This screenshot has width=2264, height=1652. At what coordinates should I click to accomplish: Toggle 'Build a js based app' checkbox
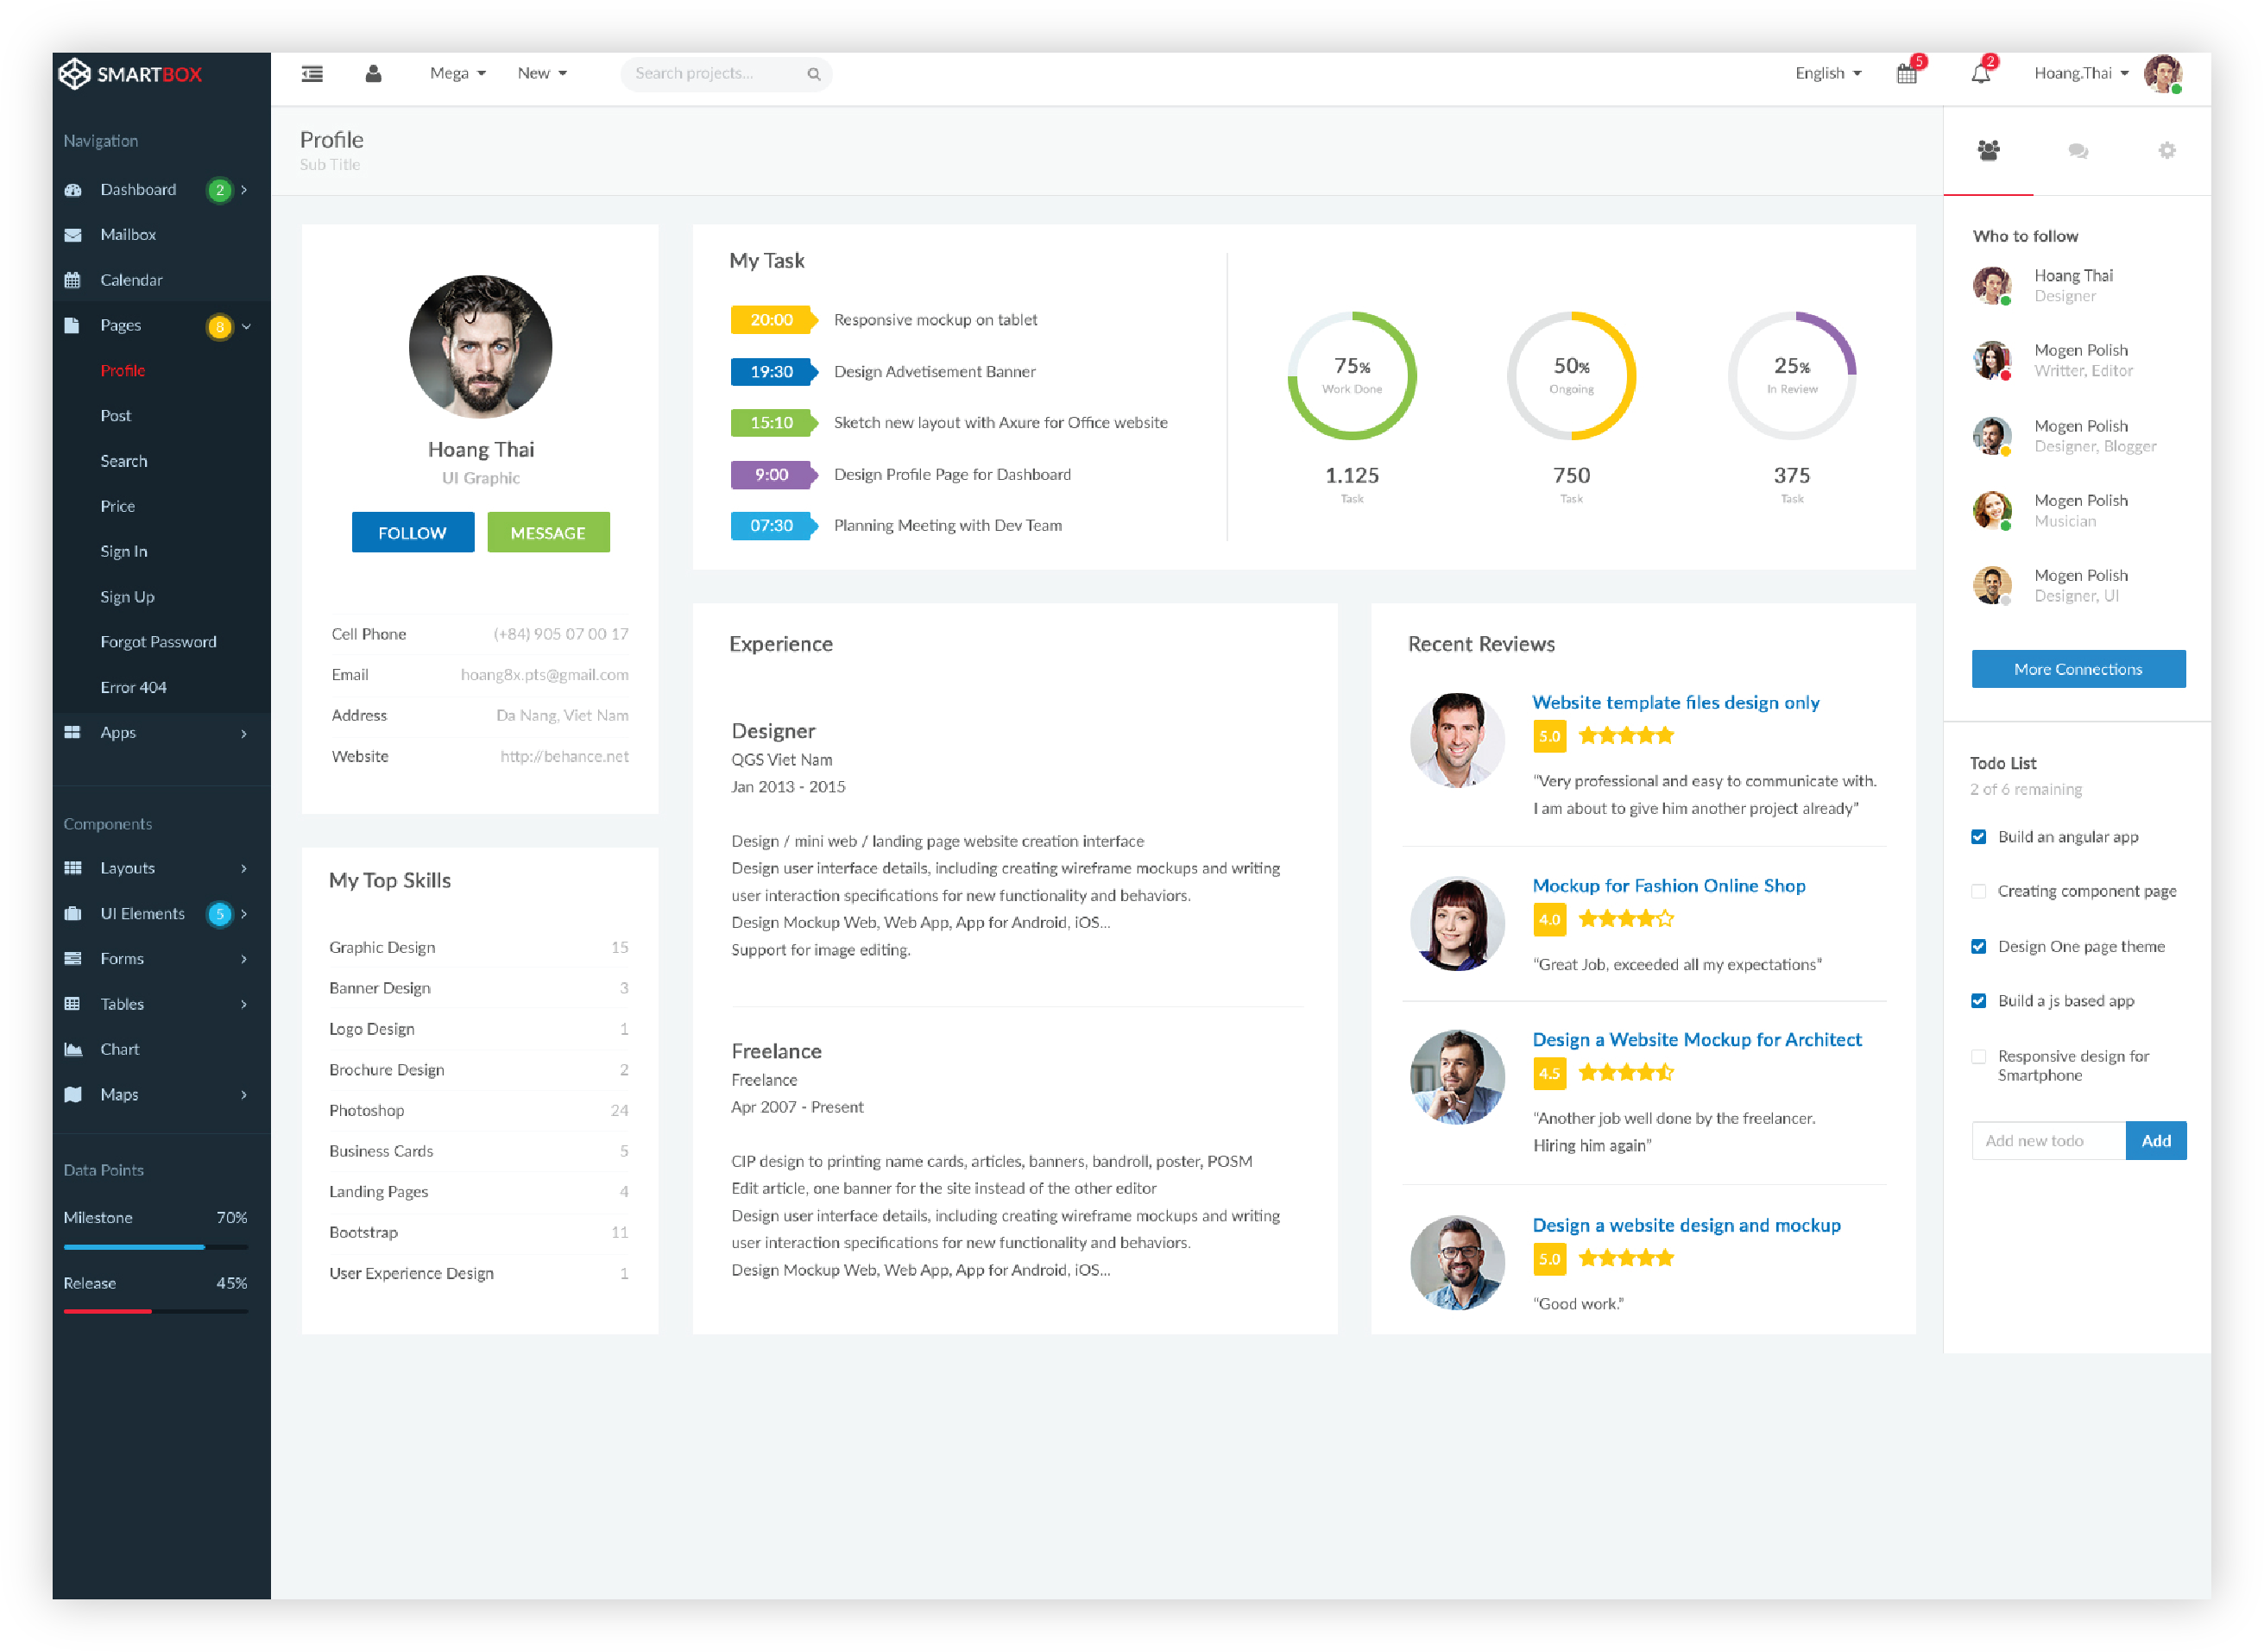(x=1978, y=1001)
